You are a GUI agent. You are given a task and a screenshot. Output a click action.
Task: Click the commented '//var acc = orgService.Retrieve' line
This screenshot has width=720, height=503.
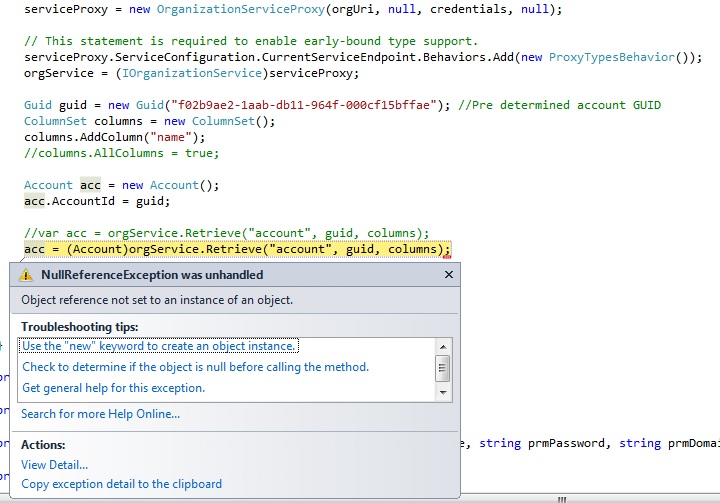click(227, 233)
